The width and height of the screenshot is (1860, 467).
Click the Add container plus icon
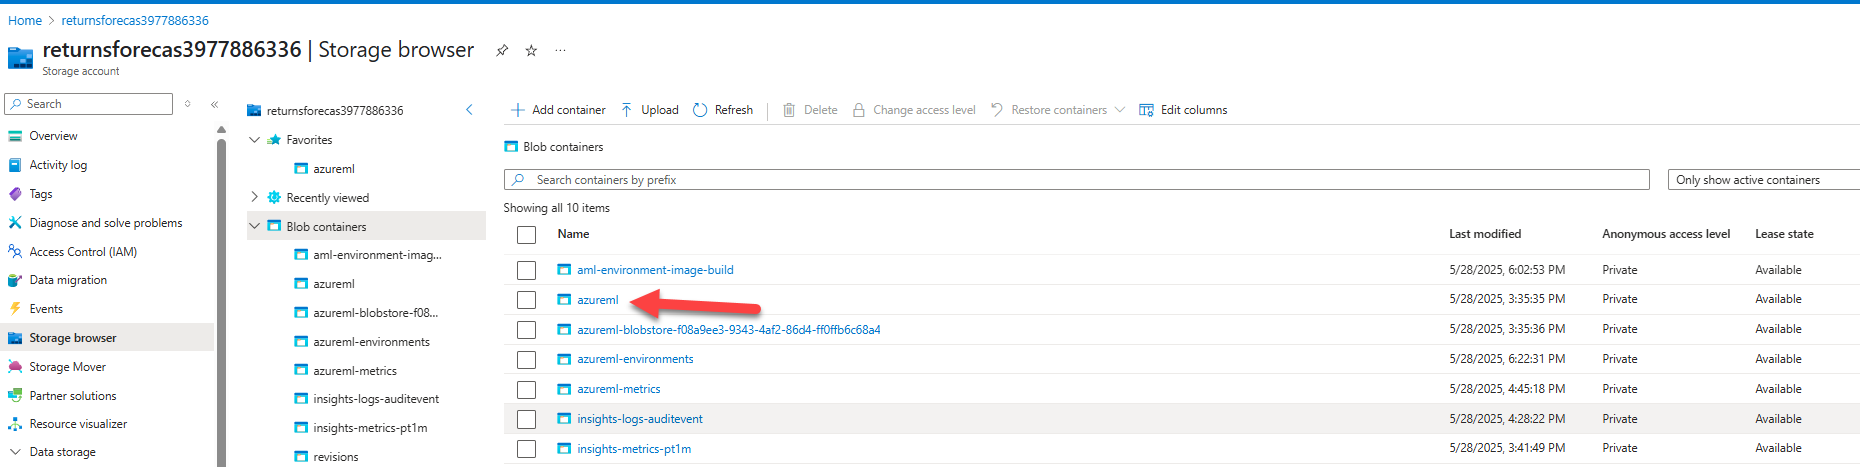[517, 110]
